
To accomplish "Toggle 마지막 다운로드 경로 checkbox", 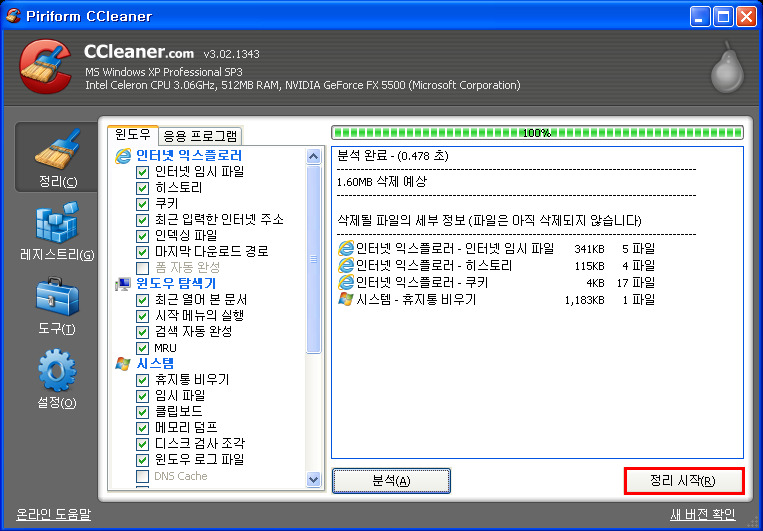I will (142, 253).
